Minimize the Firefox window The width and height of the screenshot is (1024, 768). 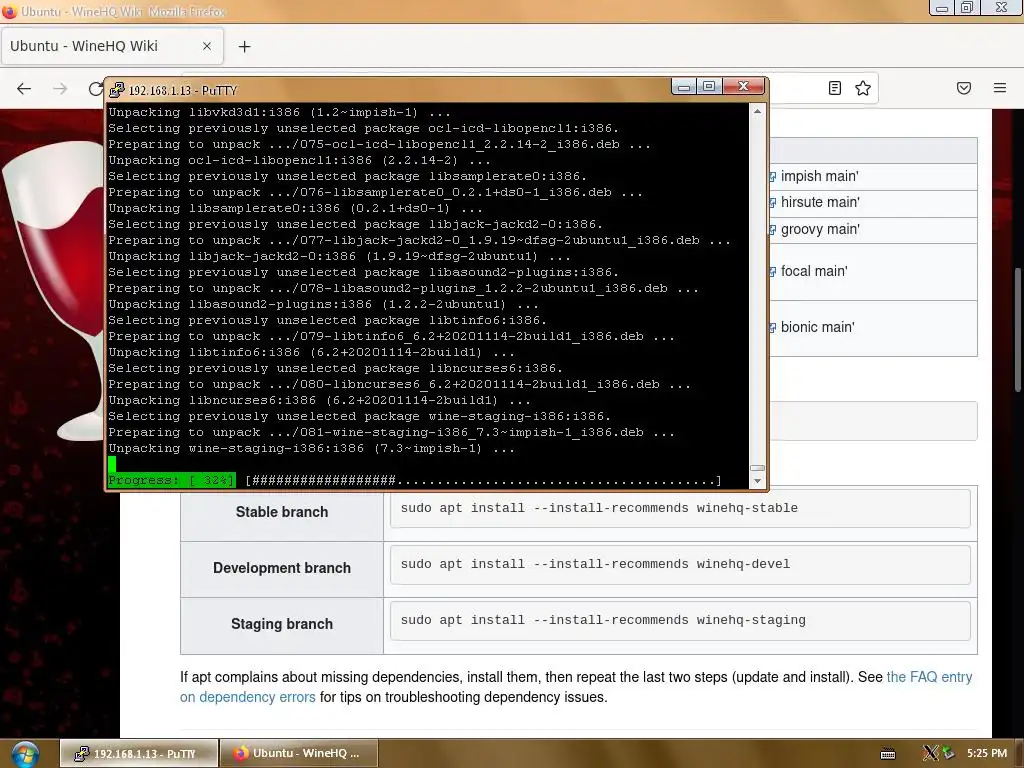[942, 8]
